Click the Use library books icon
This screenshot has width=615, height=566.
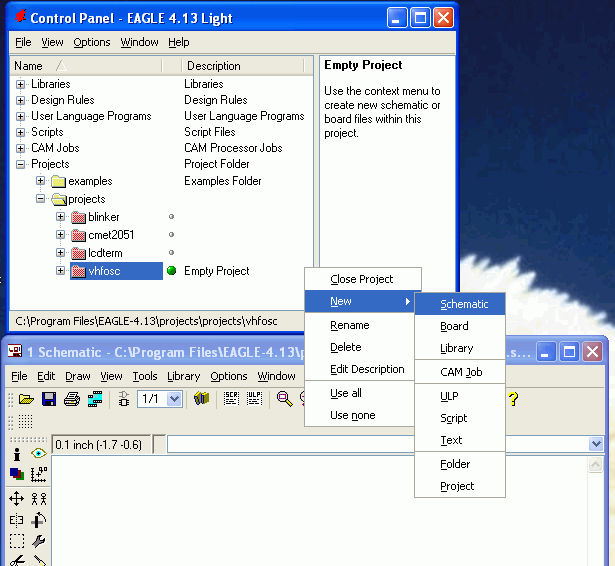201,399
